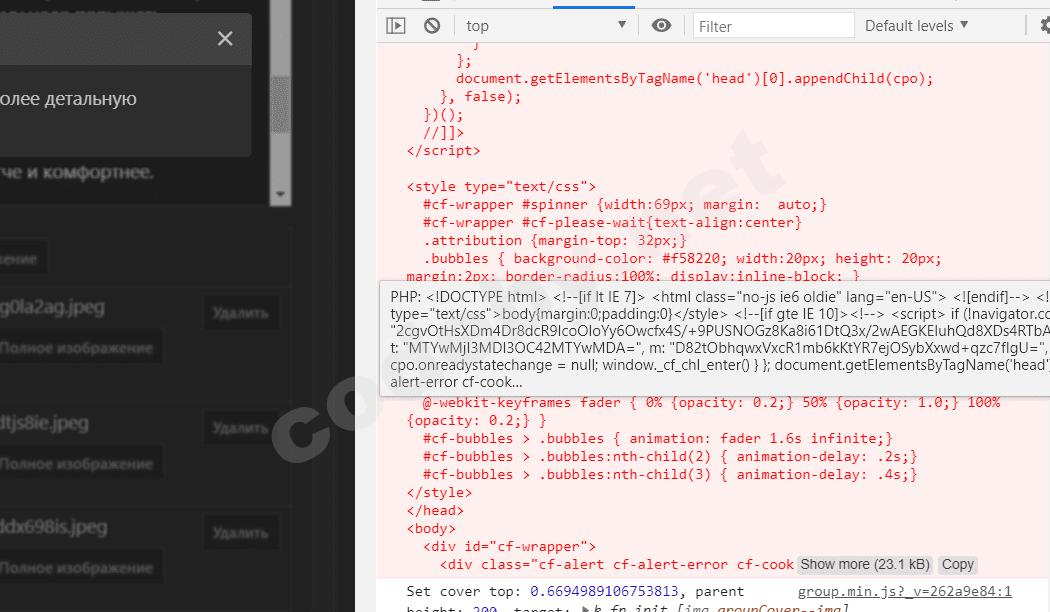Click the 0.6694989106753813 value in console
This screenshot has width=1050, height=612.
tap(604, 591)
